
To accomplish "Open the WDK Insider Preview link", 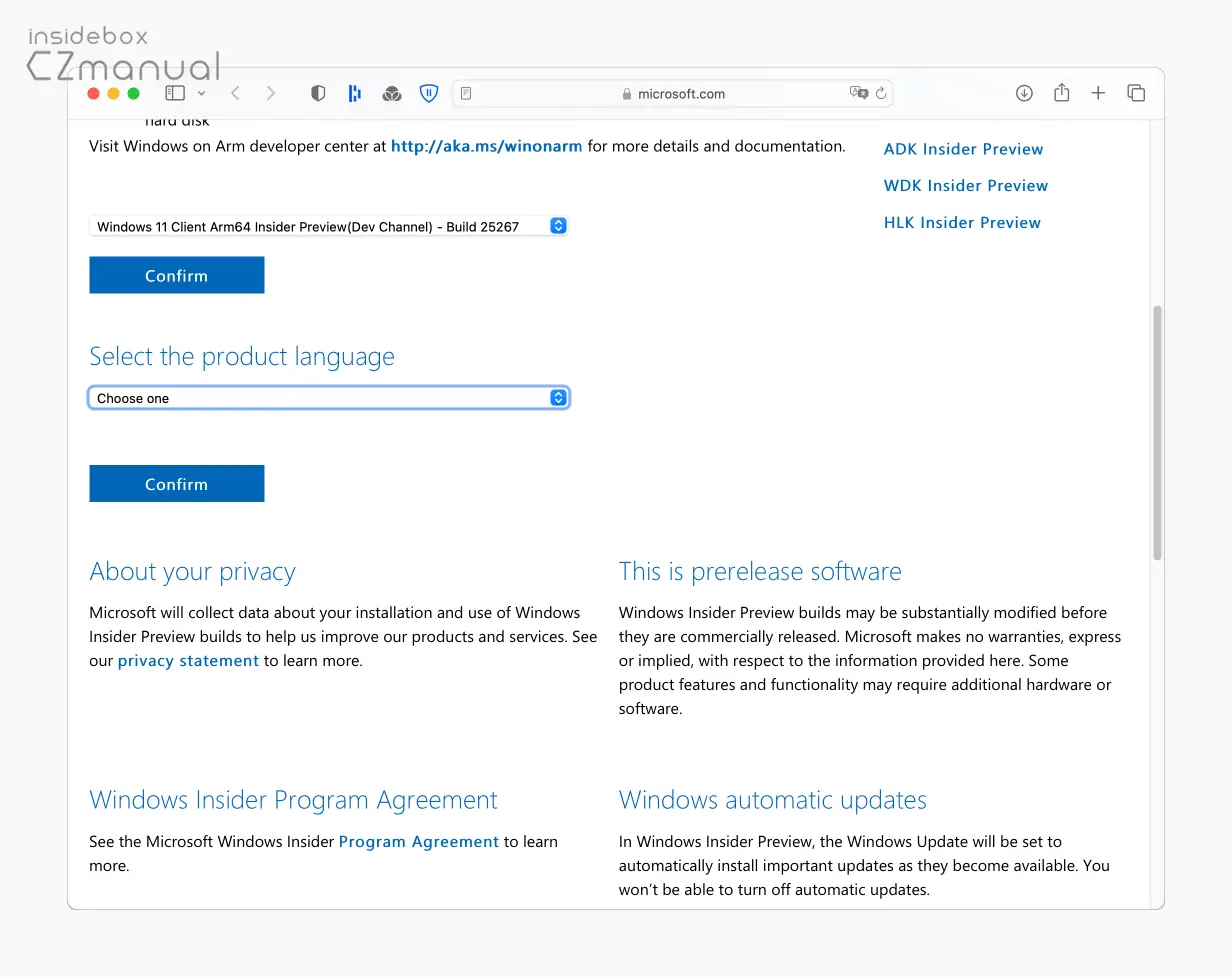I will pos(966,186).
